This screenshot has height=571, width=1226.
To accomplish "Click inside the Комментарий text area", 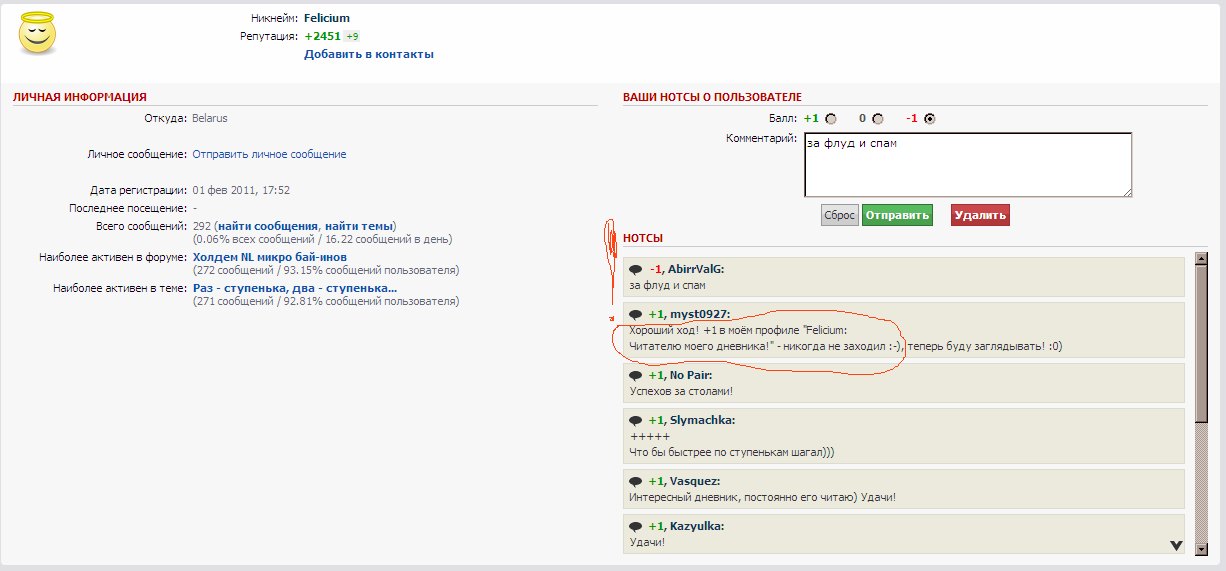I will (x=967, y=165).
